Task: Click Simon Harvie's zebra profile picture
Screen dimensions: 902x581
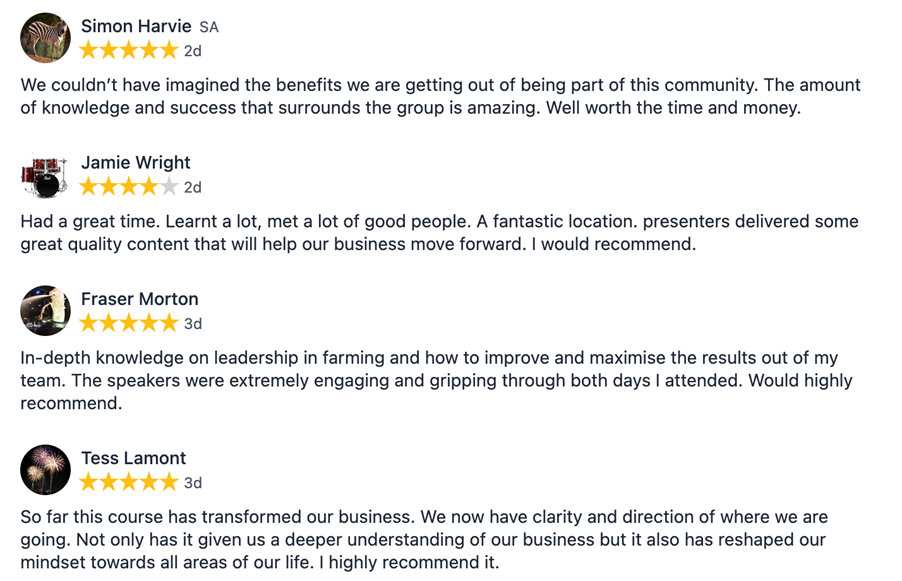Action: (45, 38)
